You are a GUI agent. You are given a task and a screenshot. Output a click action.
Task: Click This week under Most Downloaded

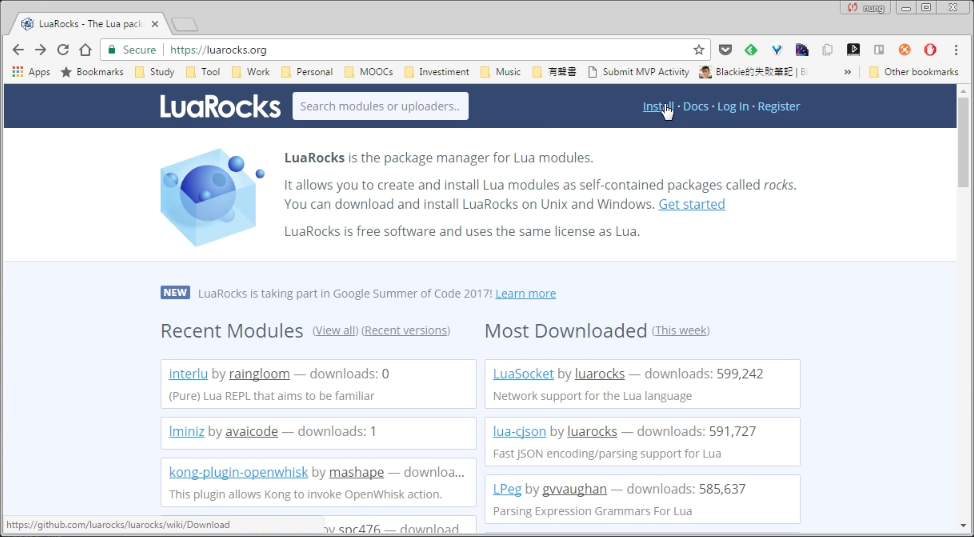tap(681, 330)
